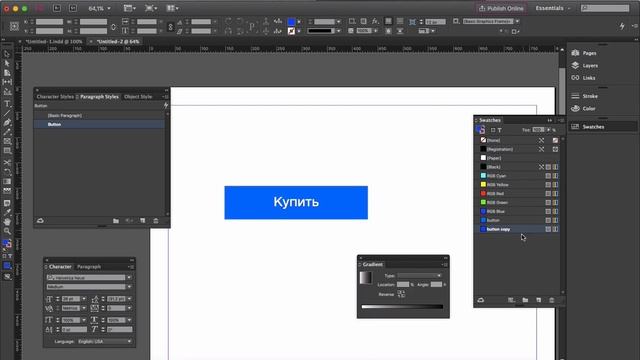Create new swatch in Swatches panel
Viewport: 640px width, 360px height.
tap(538, 300)
